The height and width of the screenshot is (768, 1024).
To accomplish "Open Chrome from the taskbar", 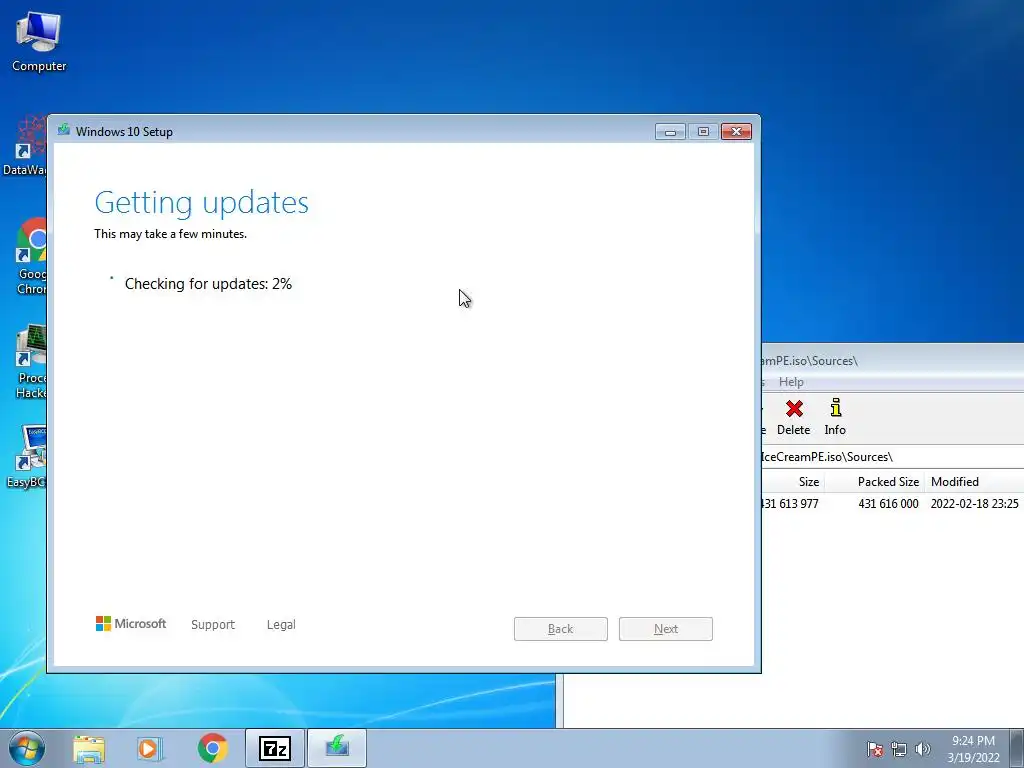I will point(212,748).
